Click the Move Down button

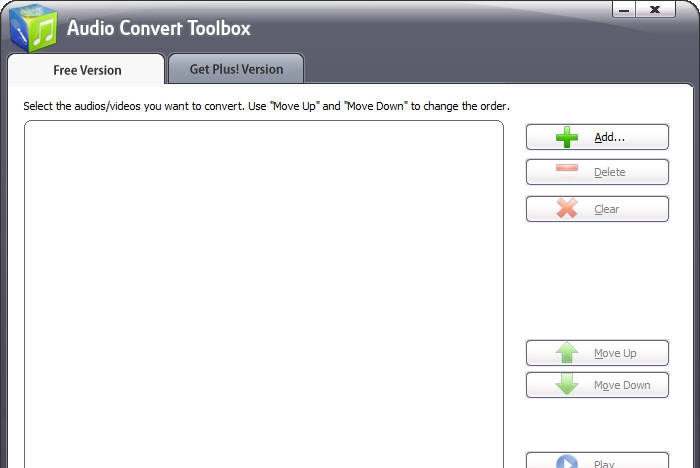597,385
